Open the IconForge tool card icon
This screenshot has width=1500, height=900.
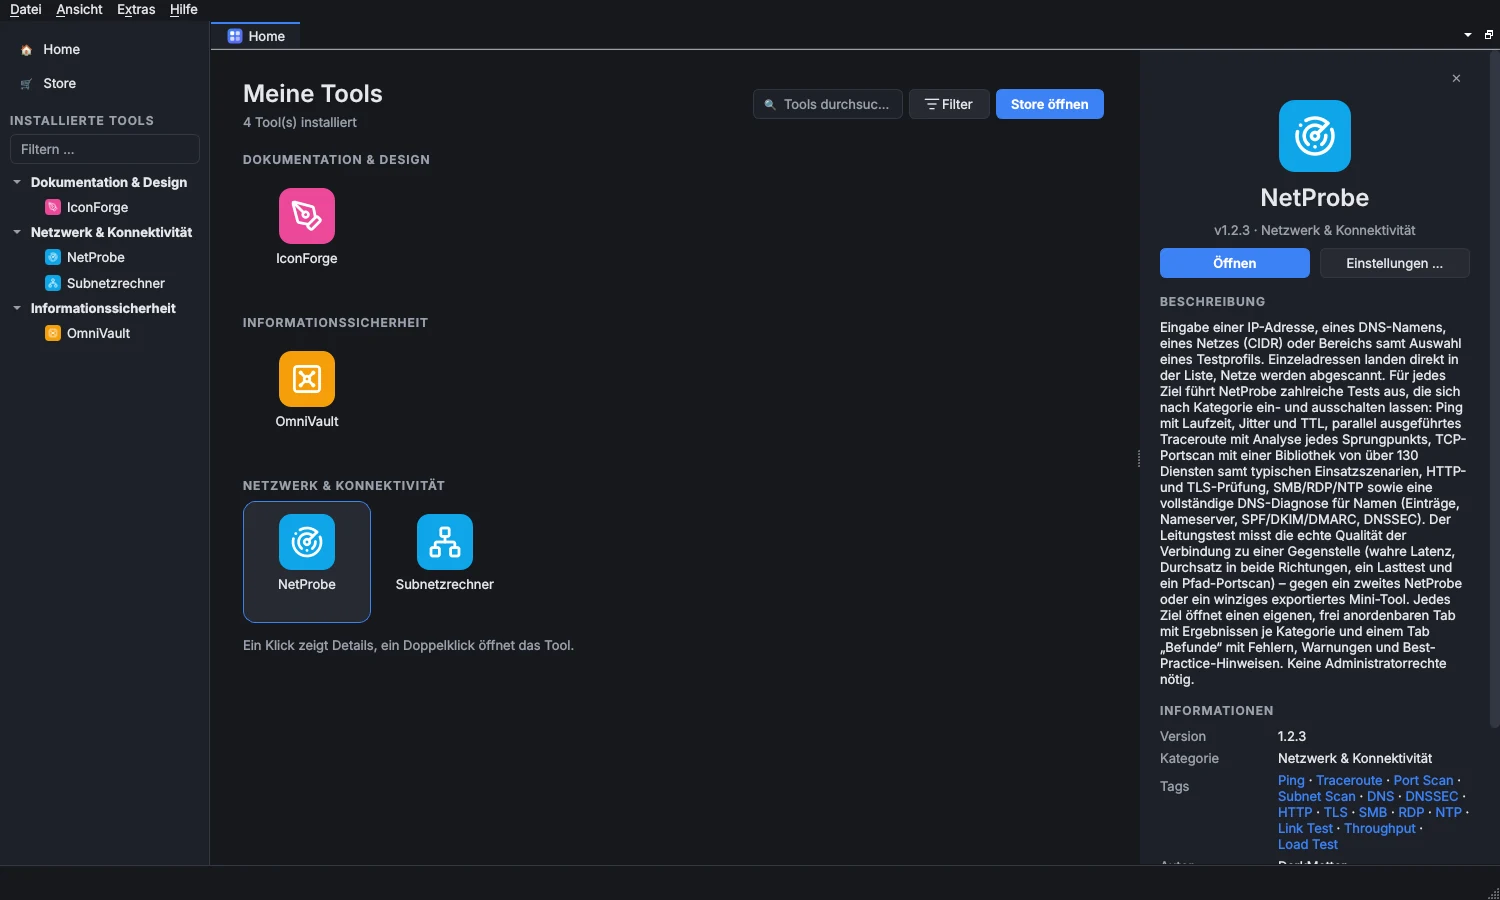(x=307, y=216)
